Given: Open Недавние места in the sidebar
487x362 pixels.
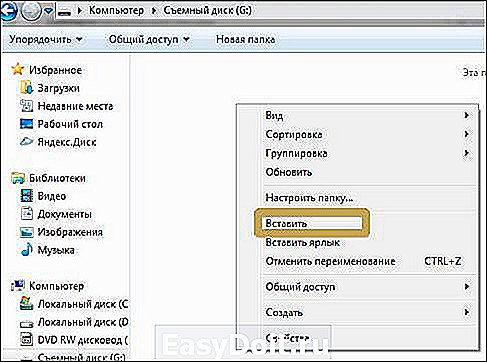Looking at the screenshot, I should click(x=75, y=106).
